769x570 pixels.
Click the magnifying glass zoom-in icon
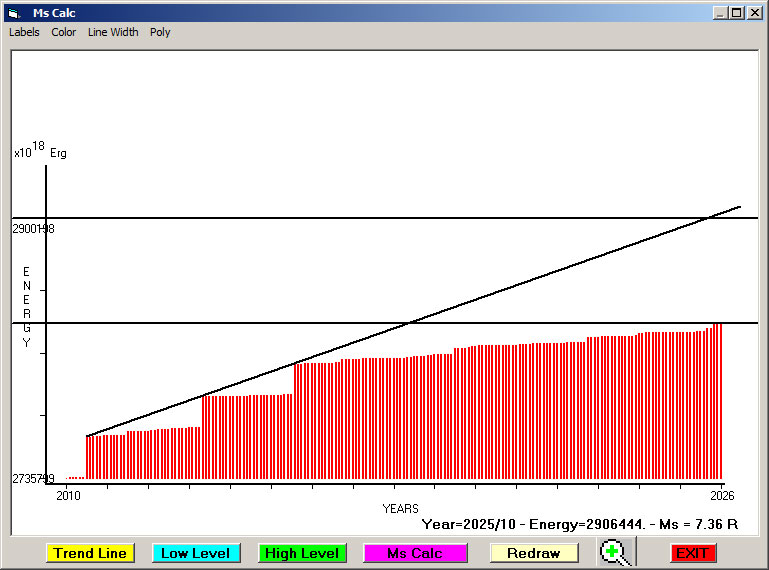pos(617,553)
